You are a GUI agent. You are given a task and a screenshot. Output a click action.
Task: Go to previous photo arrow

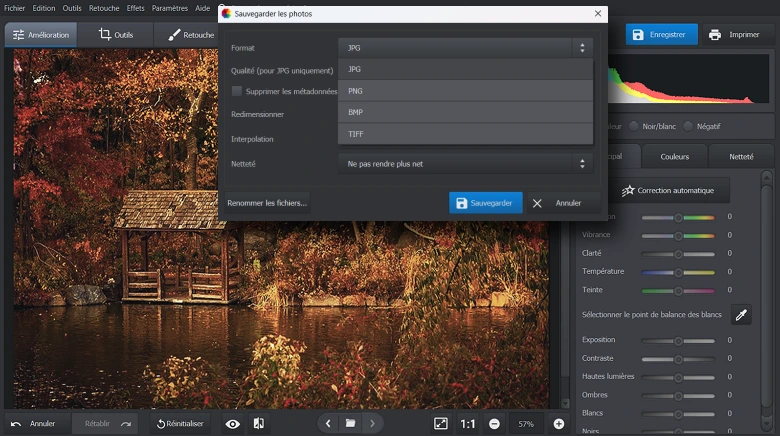(328, 424)
